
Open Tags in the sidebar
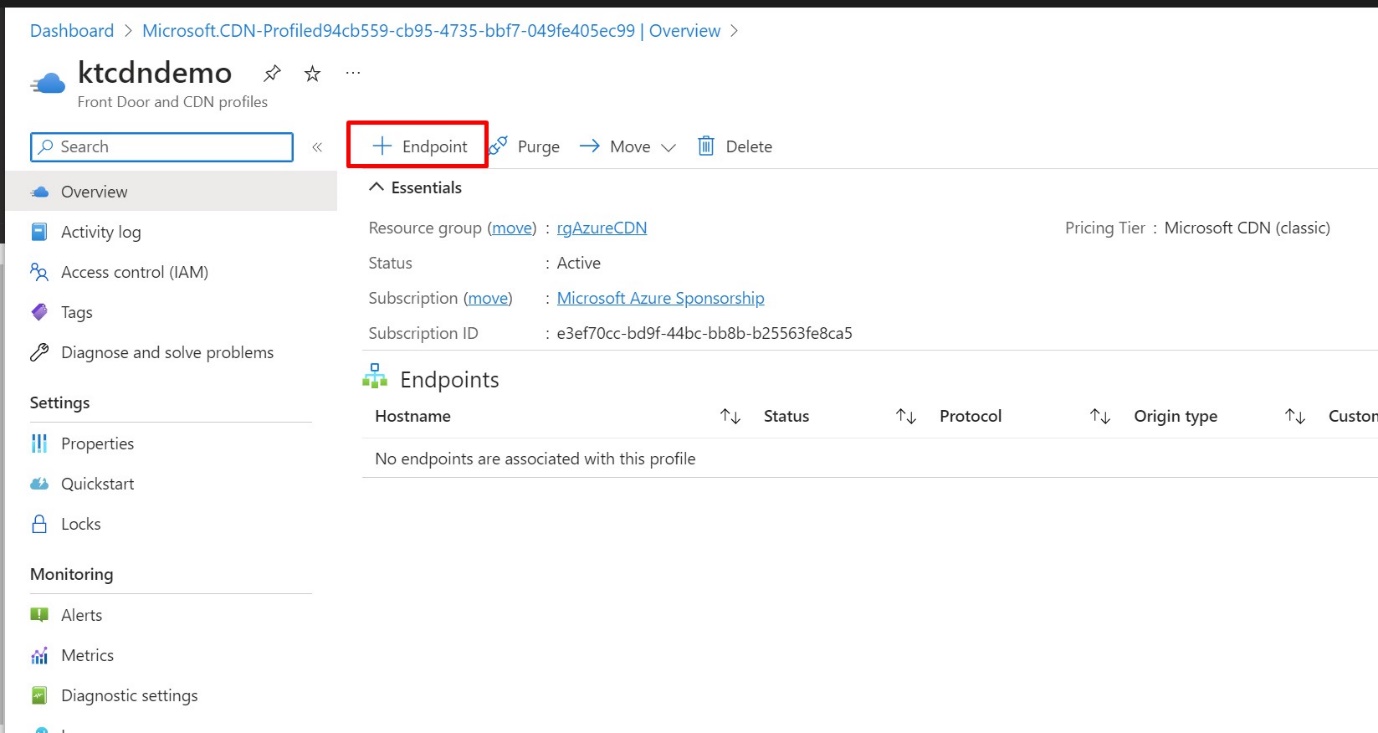pos(76,312)
